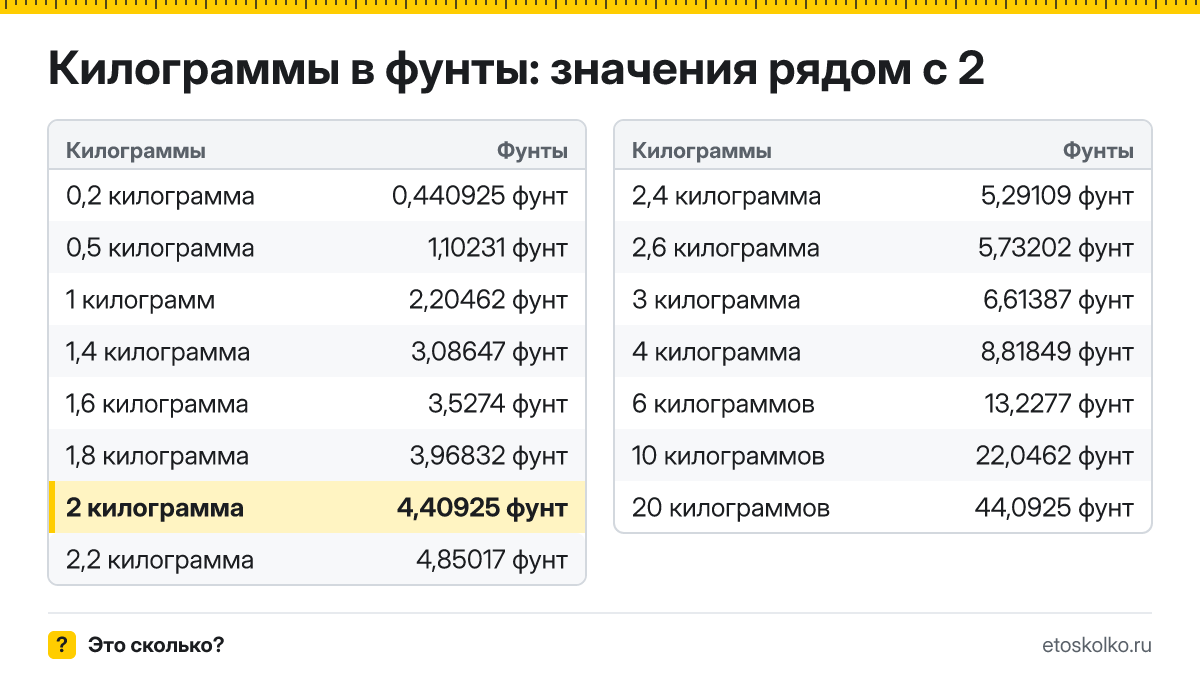Screen dimensions: 1200x677
Task: Select the '2,2 килограмма' cell
Action: coord(160,560)
